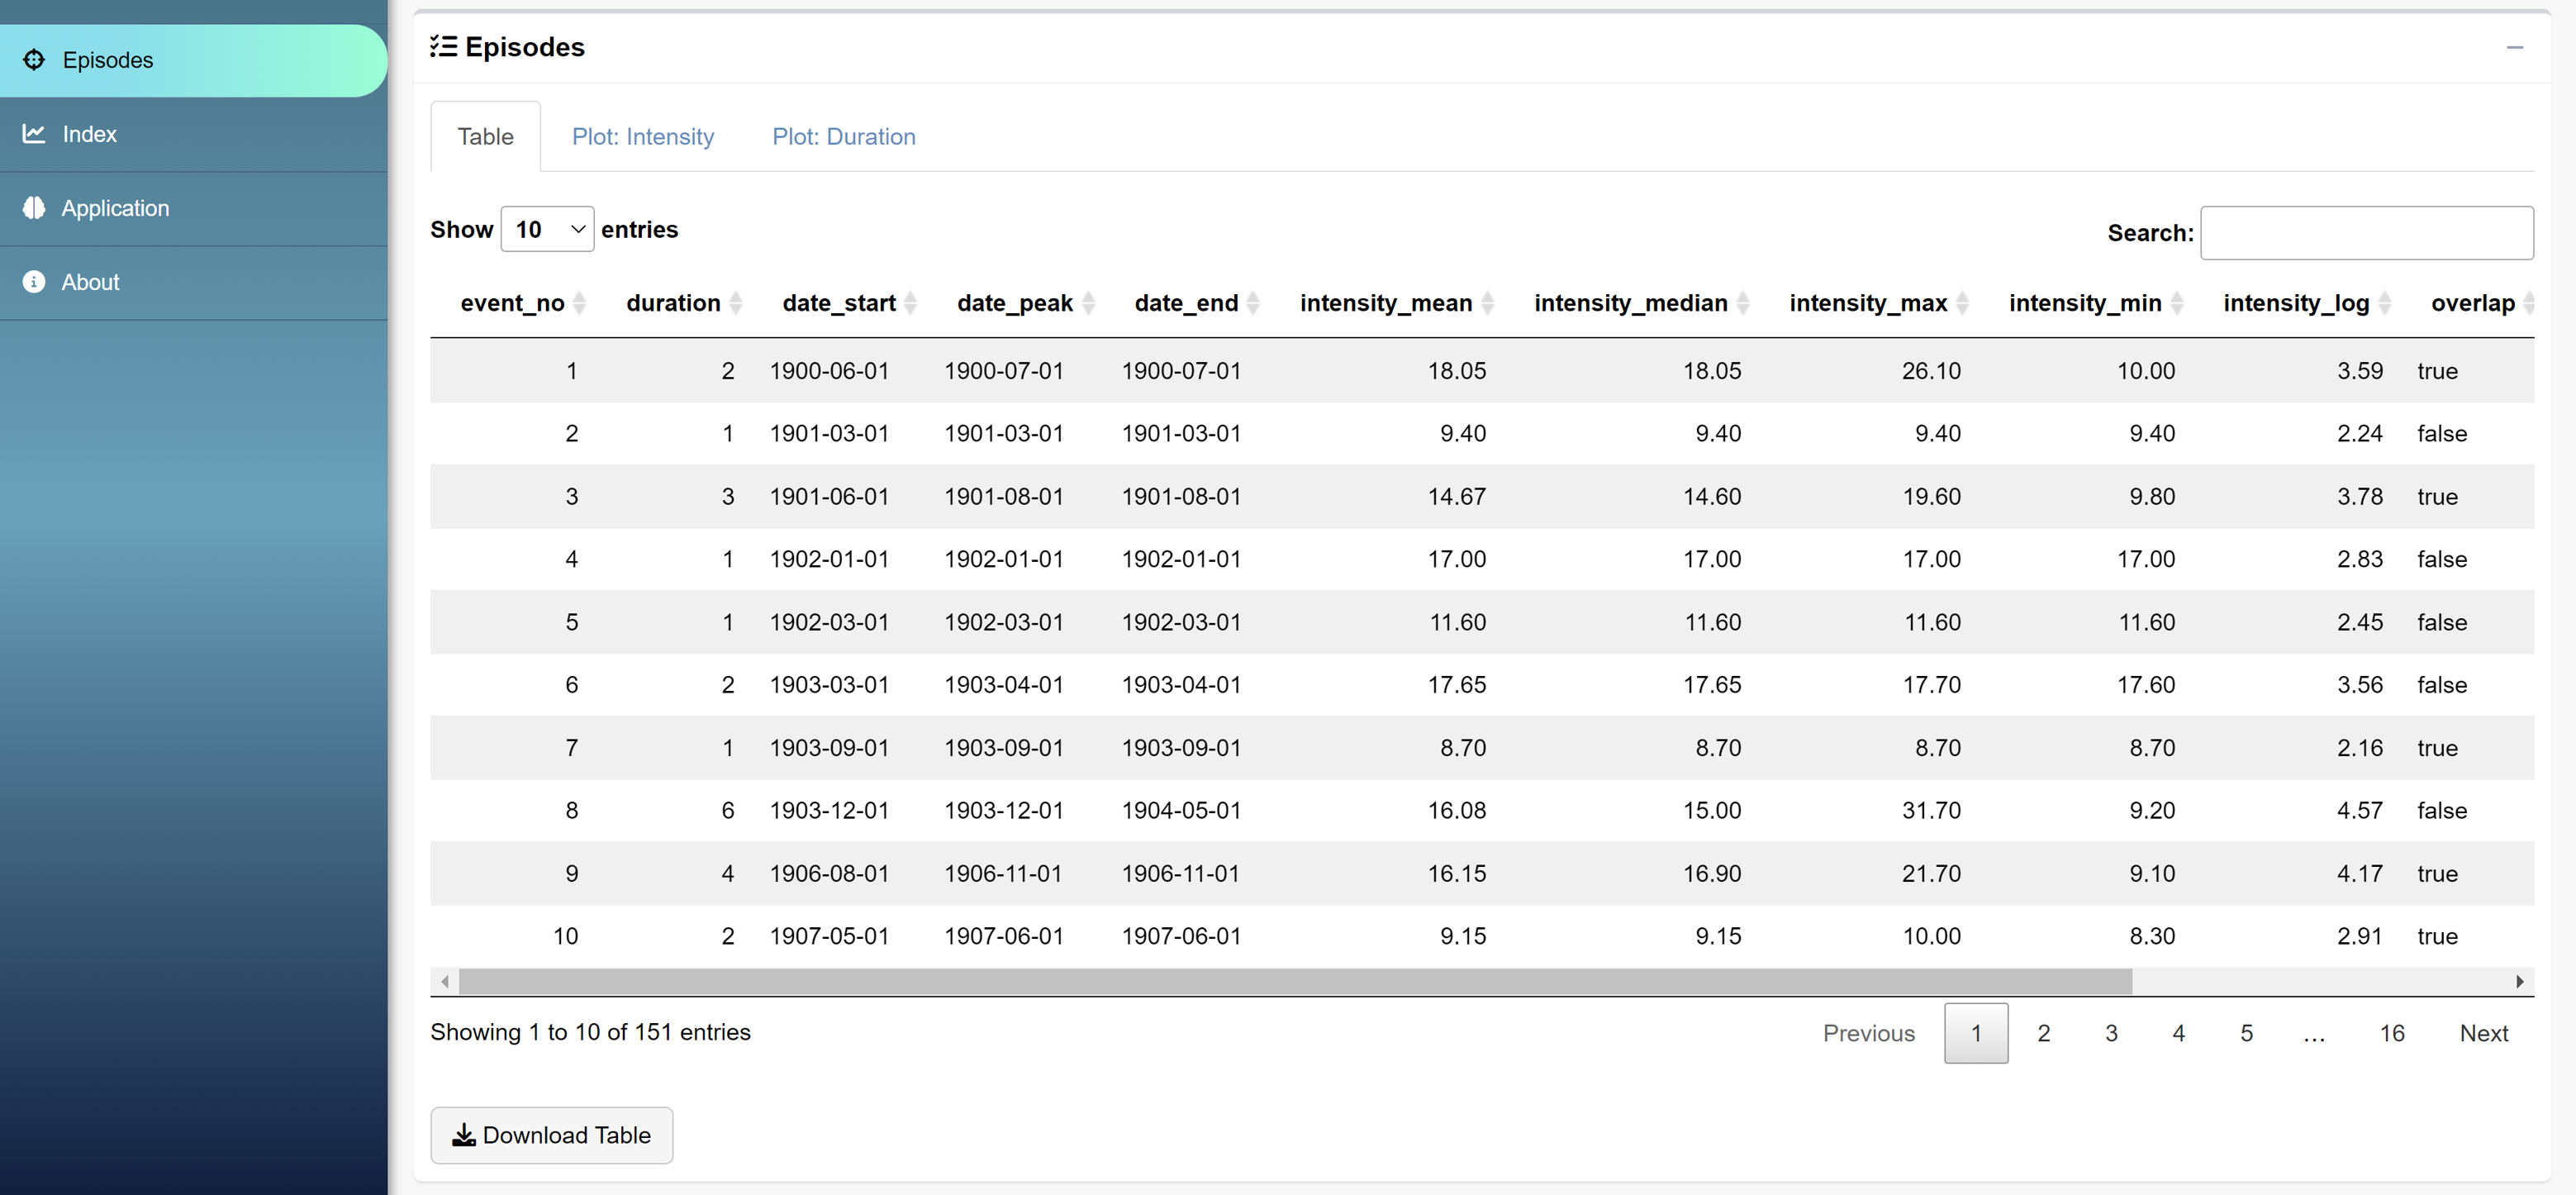
Task: Go to page 3 in pagination
Action: [2111, 1033]
